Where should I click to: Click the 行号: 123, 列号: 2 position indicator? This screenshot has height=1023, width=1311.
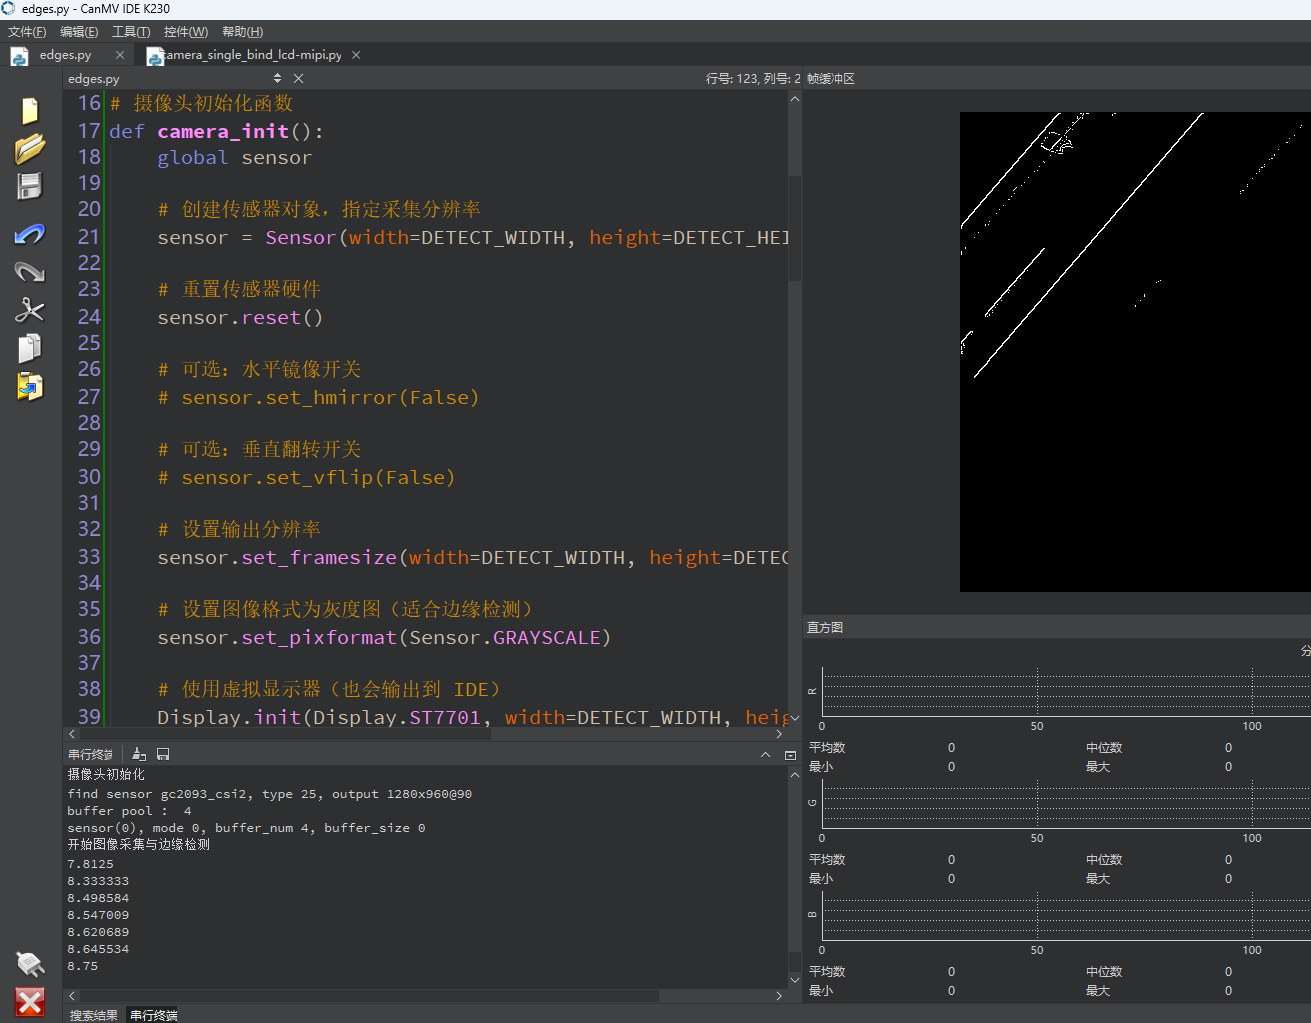click(x=753, y=78)
